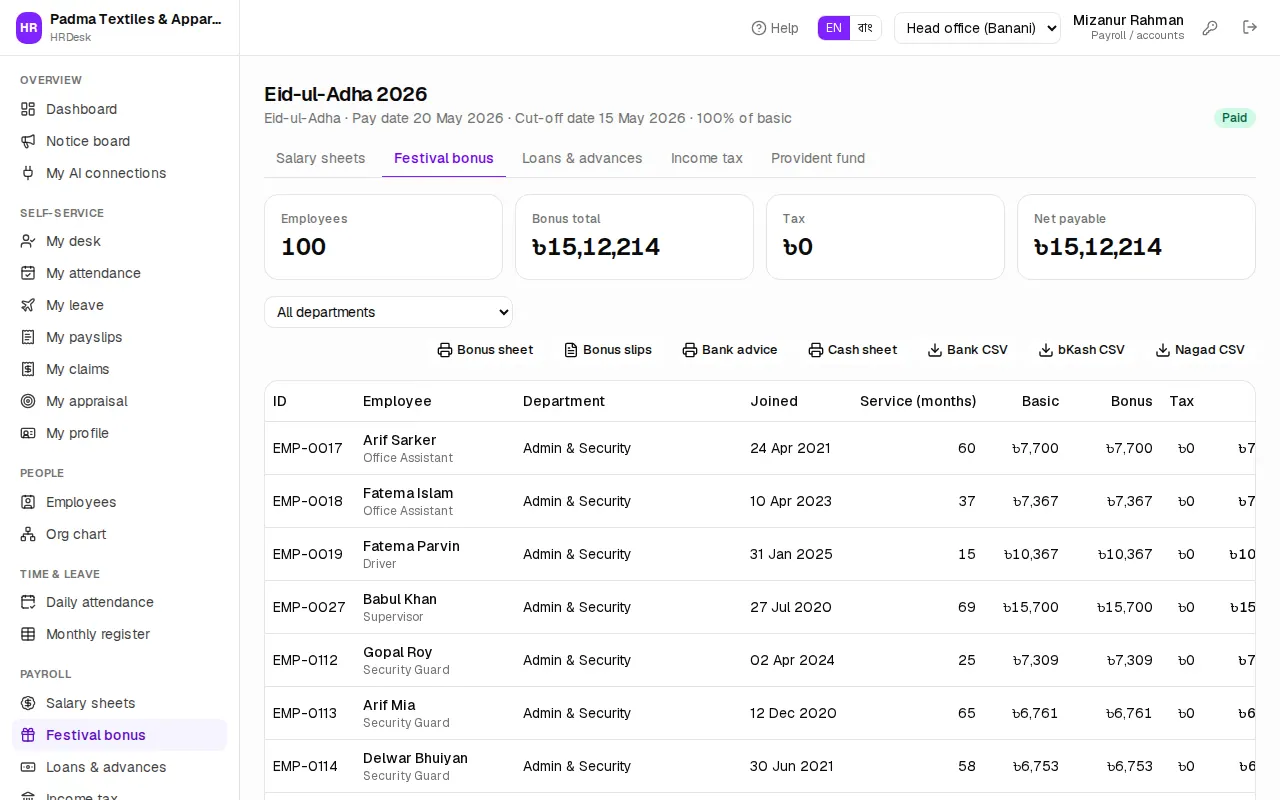The image size is (1280, 800).
Task: Switch to the Provident fund tab
Action: pyautogui.click(x=818, y=158)
